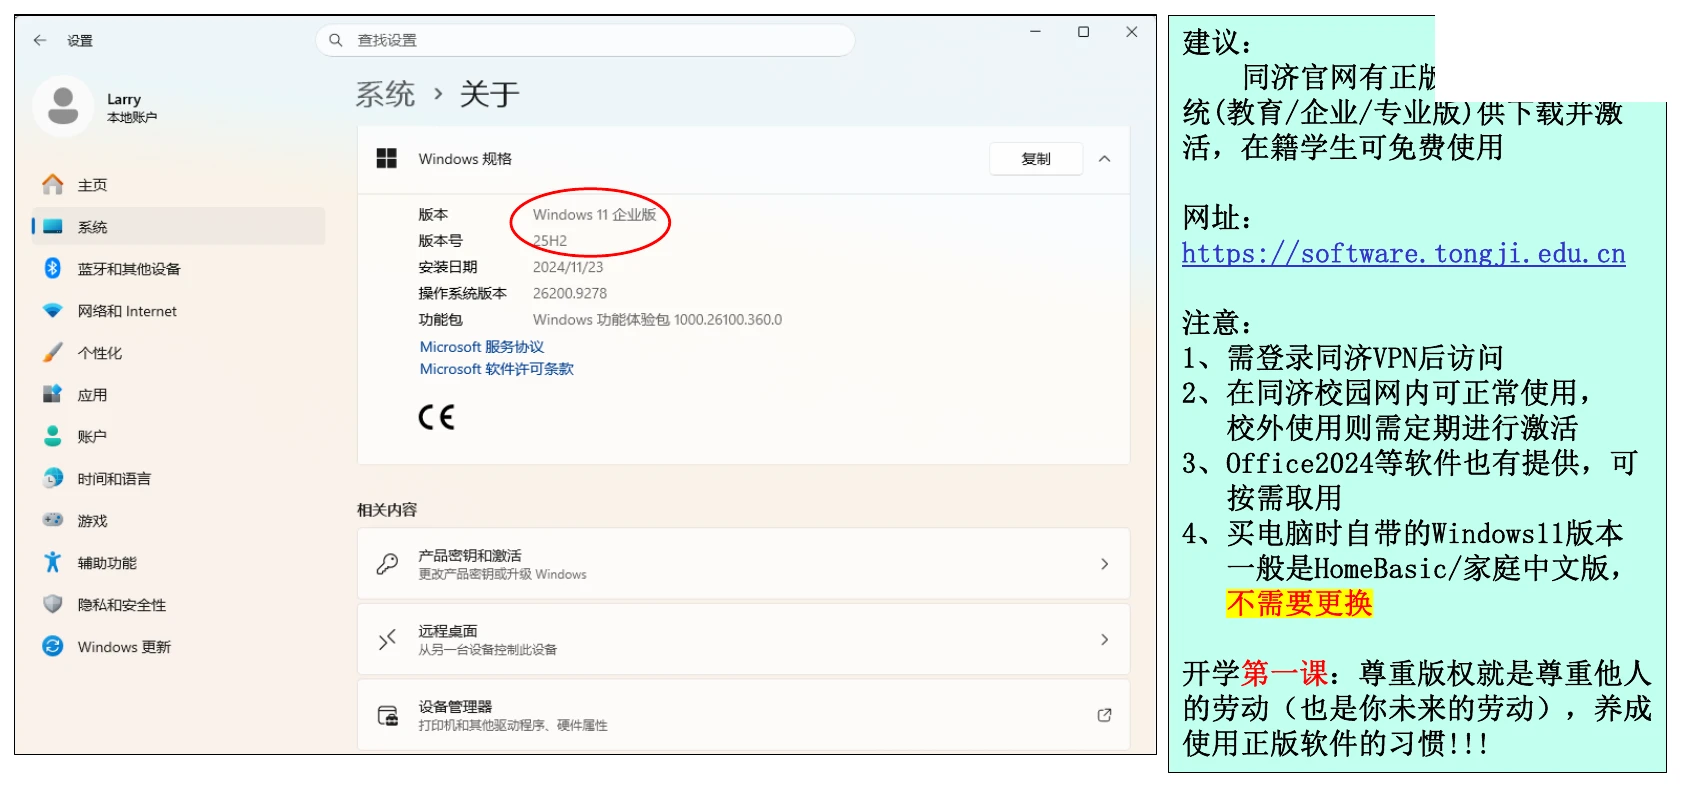Screen dimensions: 1681x787
Task: Maximize the Settings window
Action: [x=1083, y=32]
